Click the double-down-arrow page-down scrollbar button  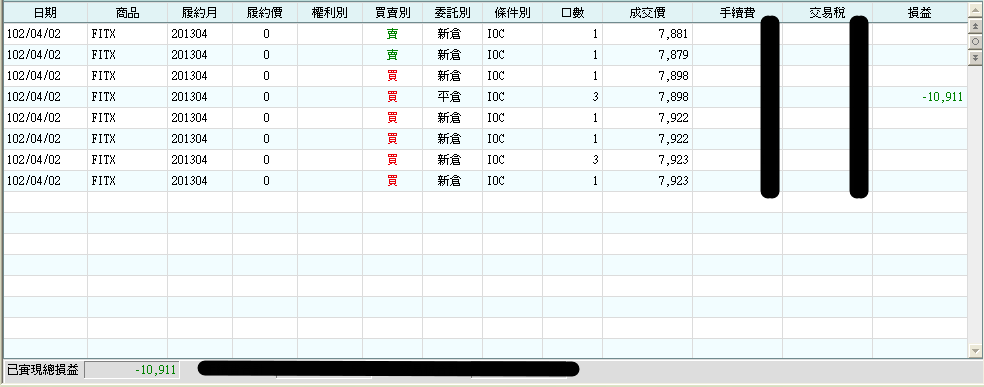tap(975, 57)
